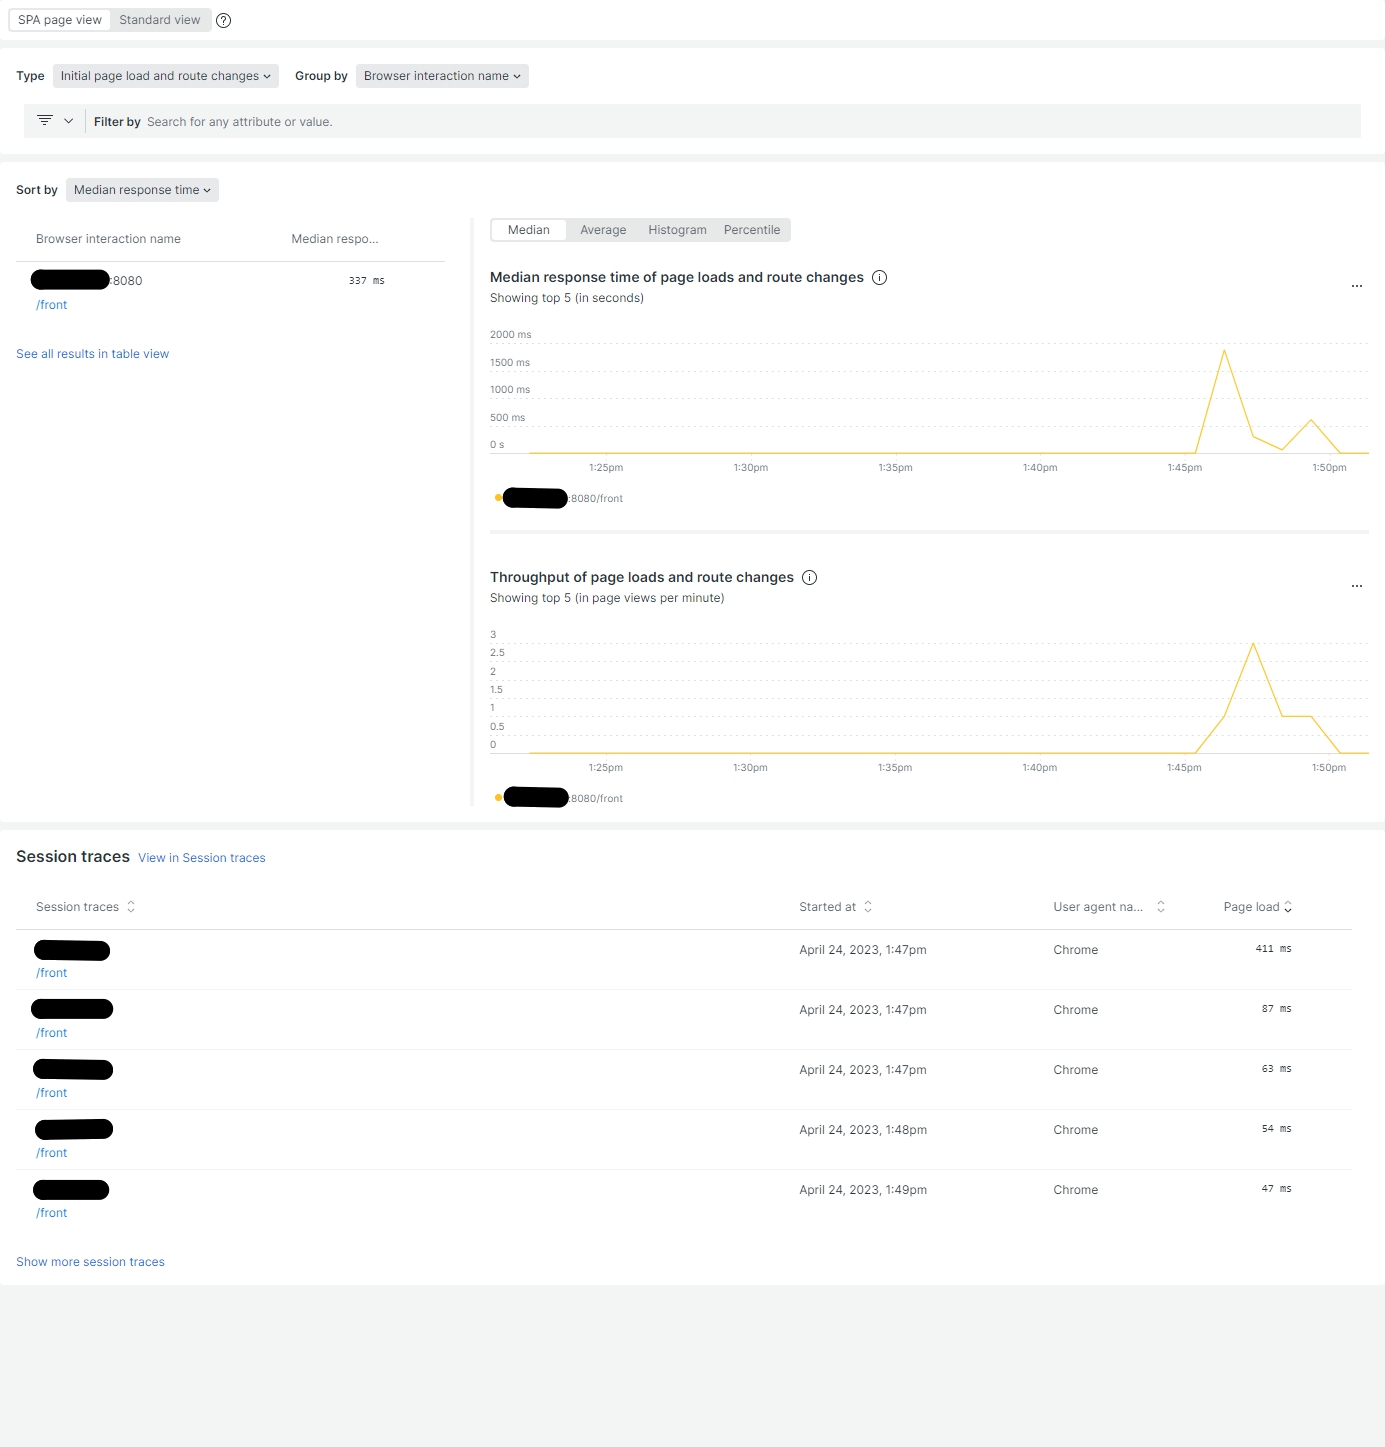Click the 54 ms page load value
This screenshot has width=1385, height=1447.
[x=1276, y=1129]
